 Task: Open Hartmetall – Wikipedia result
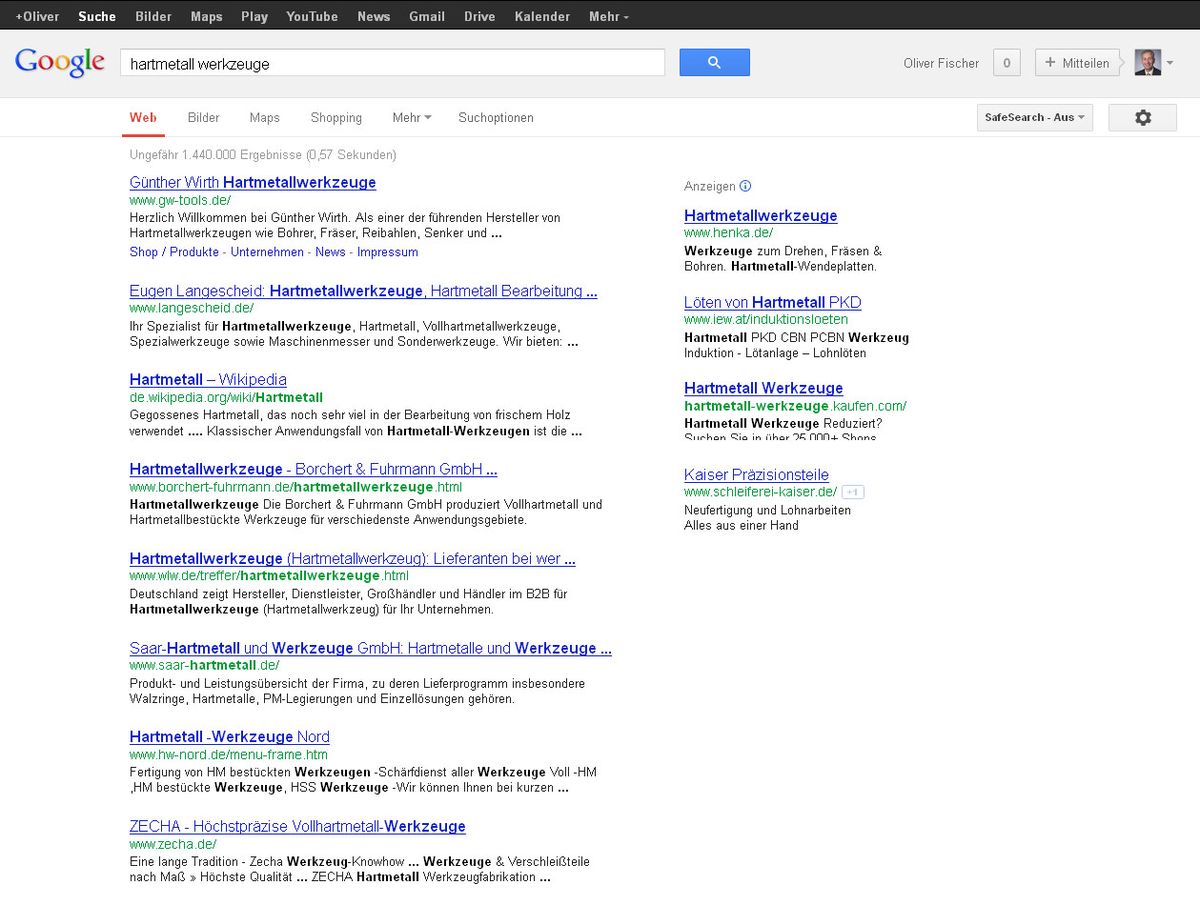(x=208, y=379)
